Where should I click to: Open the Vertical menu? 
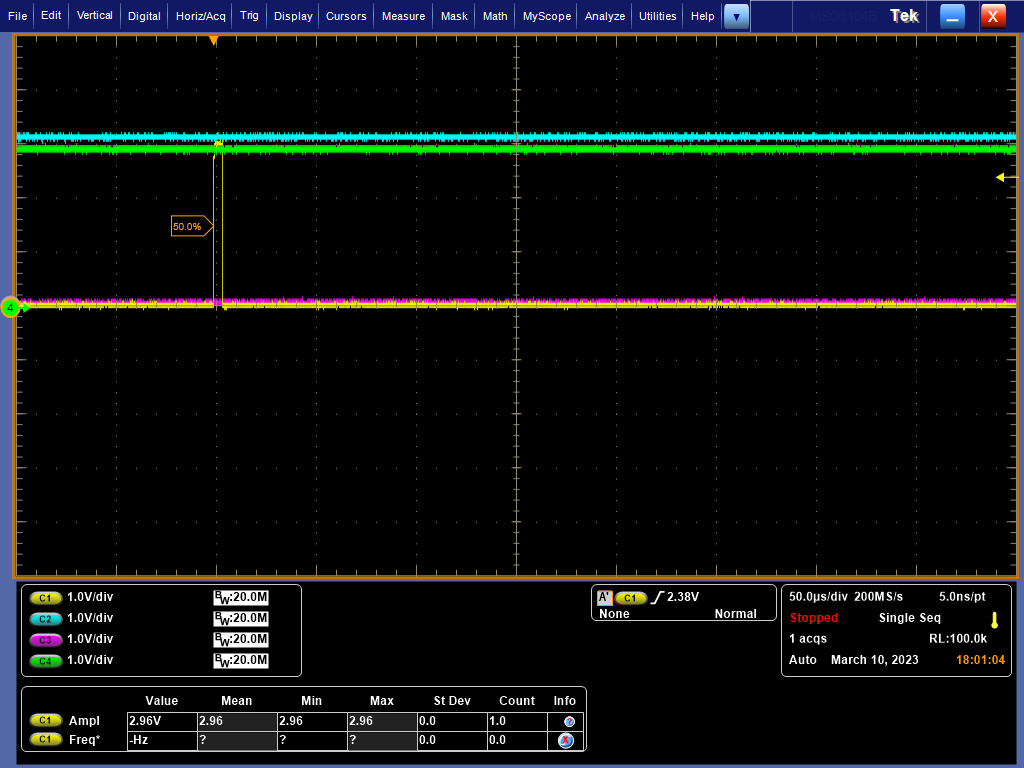[95, 16]
